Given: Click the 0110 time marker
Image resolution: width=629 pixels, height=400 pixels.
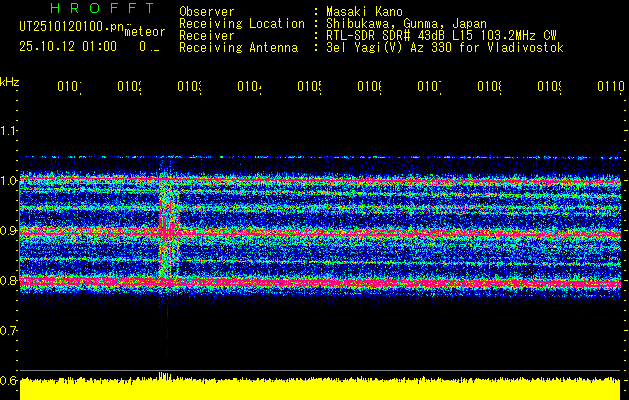Looking at the screenshot, I should point(609,88).
